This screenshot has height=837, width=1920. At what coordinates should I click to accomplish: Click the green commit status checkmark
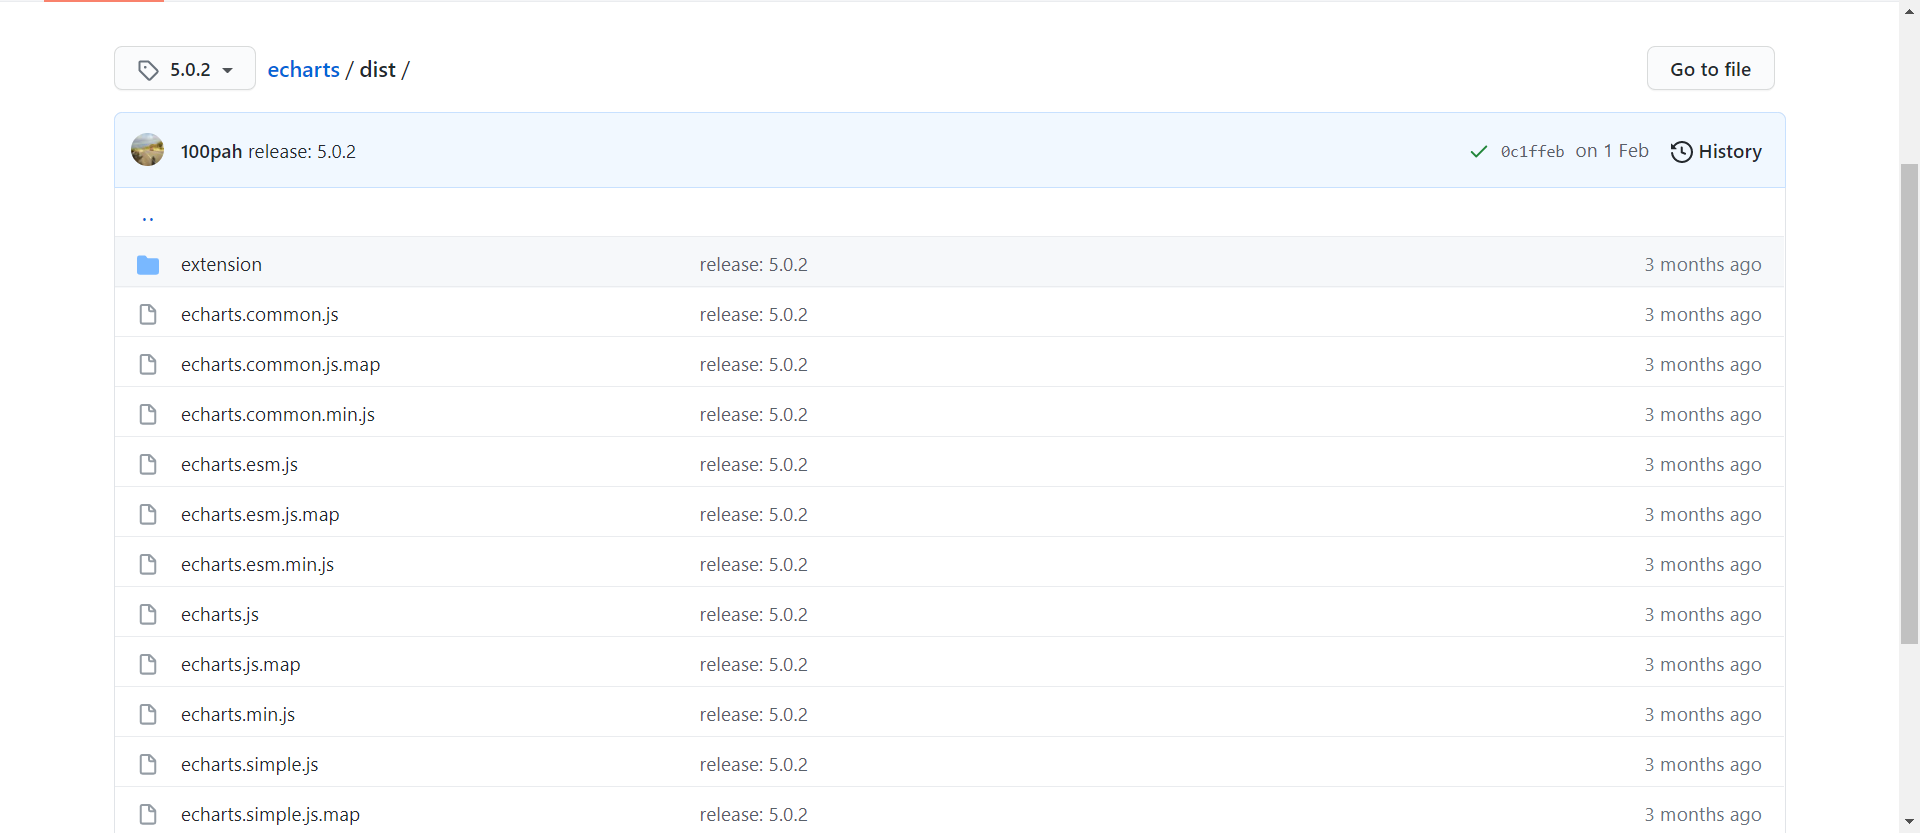click(x=1479, y=152)
